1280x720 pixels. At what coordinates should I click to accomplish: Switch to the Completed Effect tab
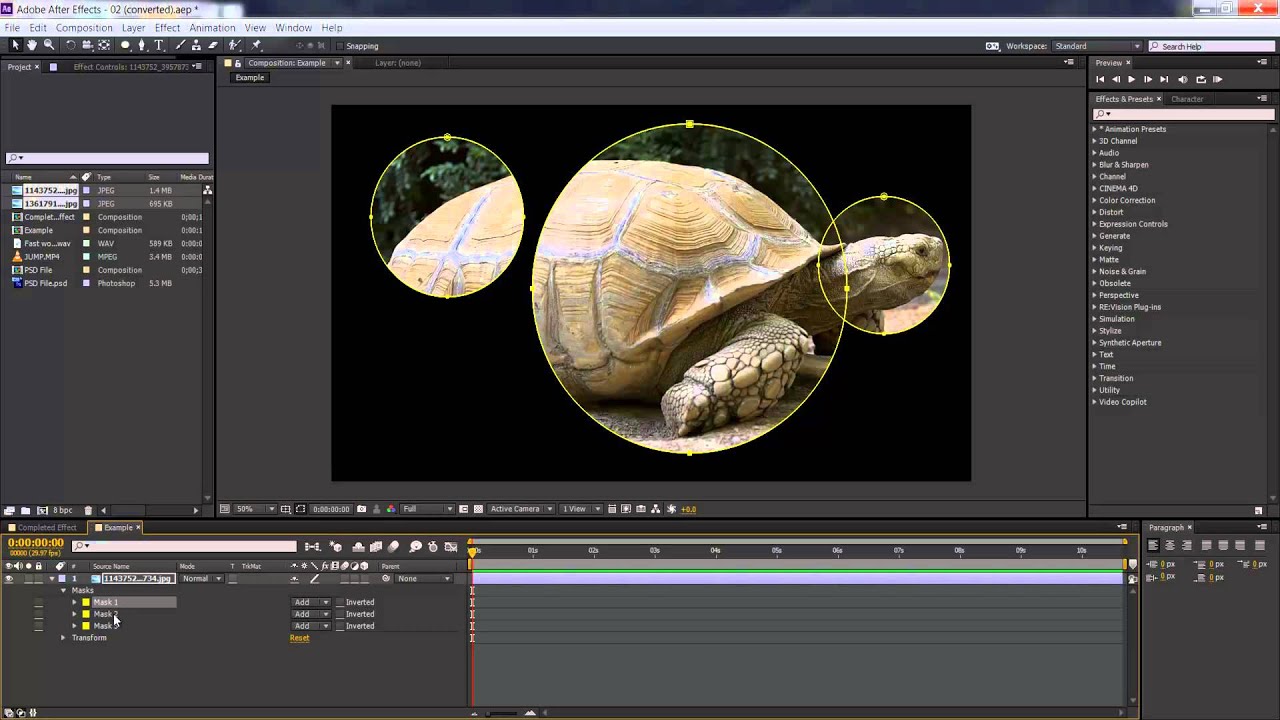pos(45,527)
